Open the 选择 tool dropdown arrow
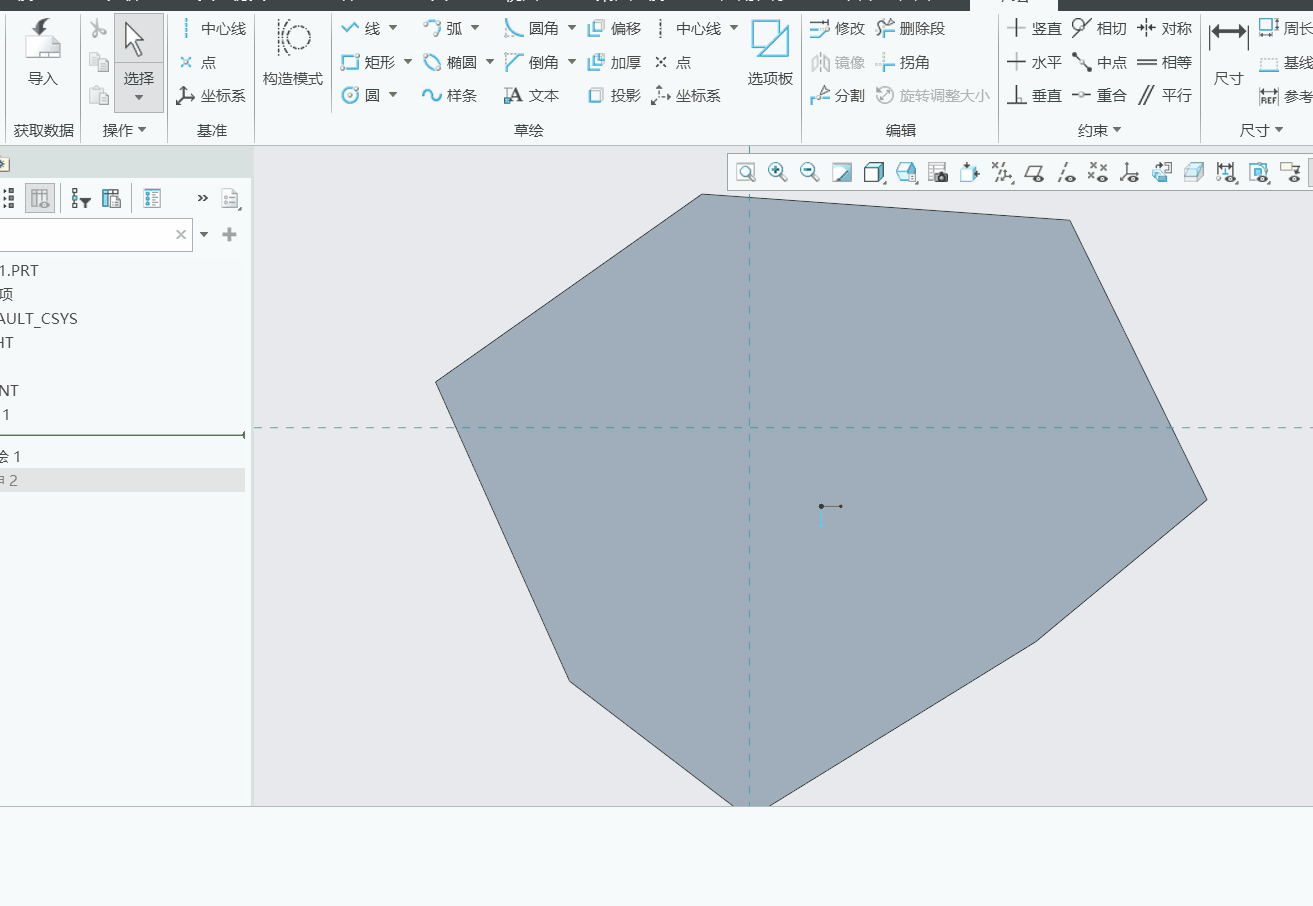This screenshot has height=906, width=1313. (x=139, y=98)
